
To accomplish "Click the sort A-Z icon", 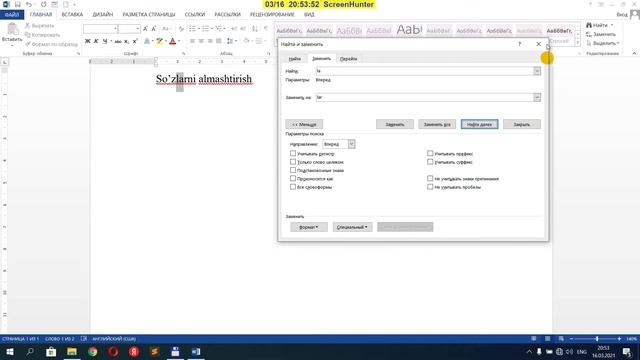I will (255, 29).
